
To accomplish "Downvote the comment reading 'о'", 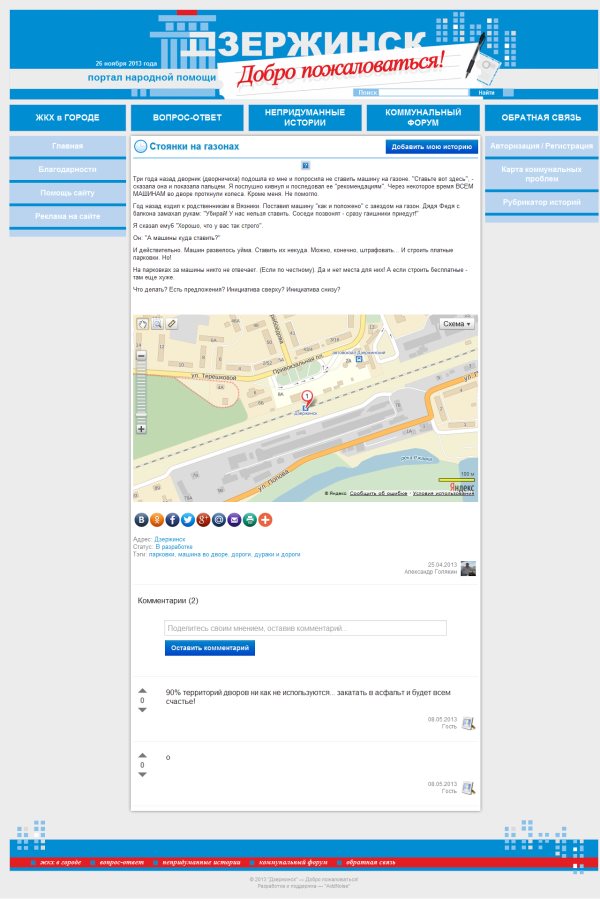I will (142, 775).
